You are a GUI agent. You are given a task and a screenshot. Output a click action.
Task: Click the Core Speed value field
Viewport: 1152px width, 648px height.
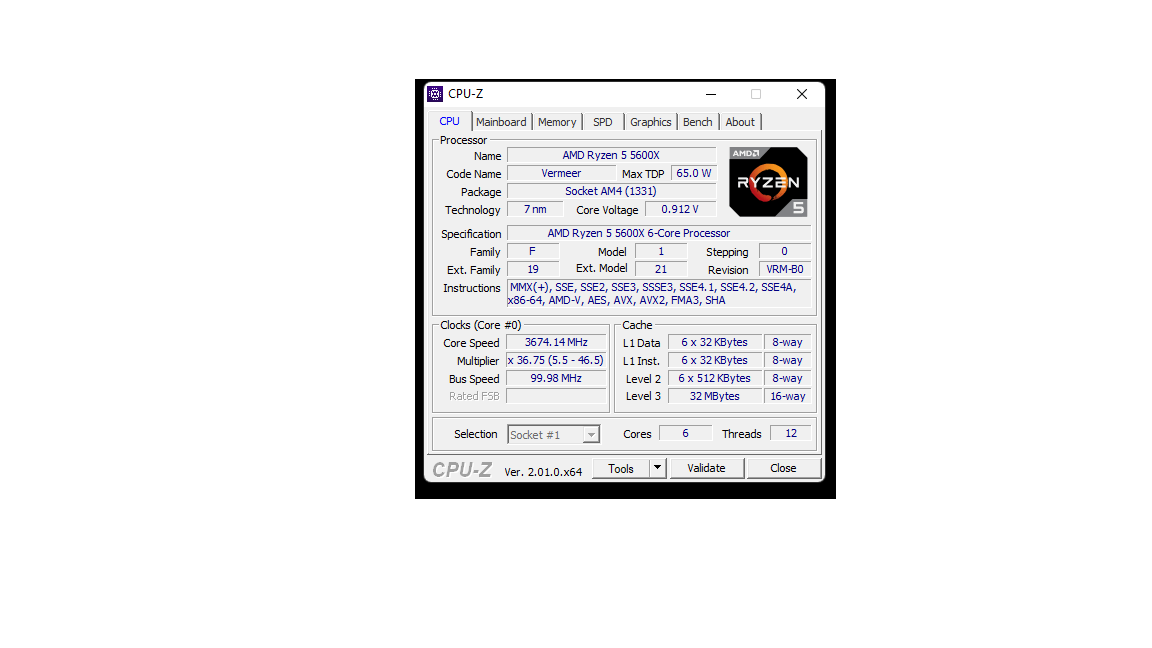[556, 342]
